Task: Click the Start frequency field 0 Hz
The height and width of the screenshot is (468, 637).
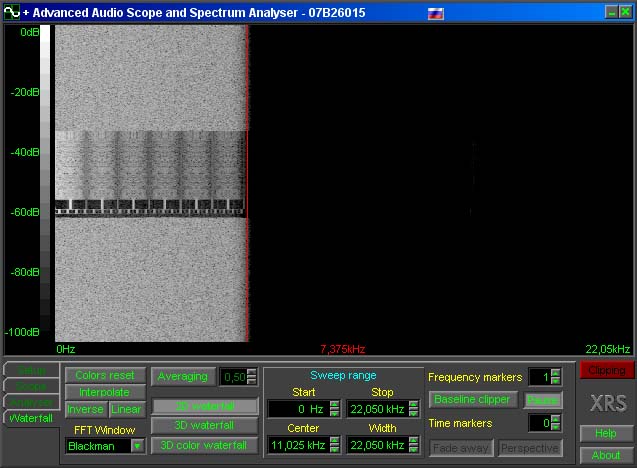Action: coord(299,409)
